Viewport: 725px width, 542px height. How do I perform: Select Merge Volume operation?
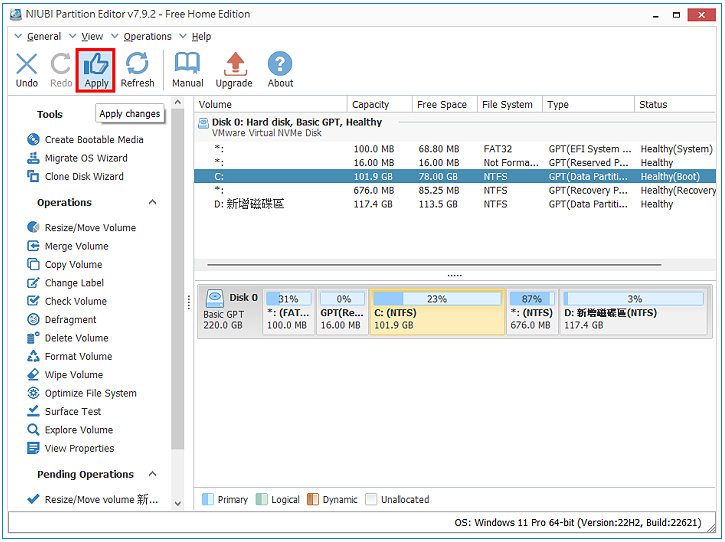[x=68, y=246]
